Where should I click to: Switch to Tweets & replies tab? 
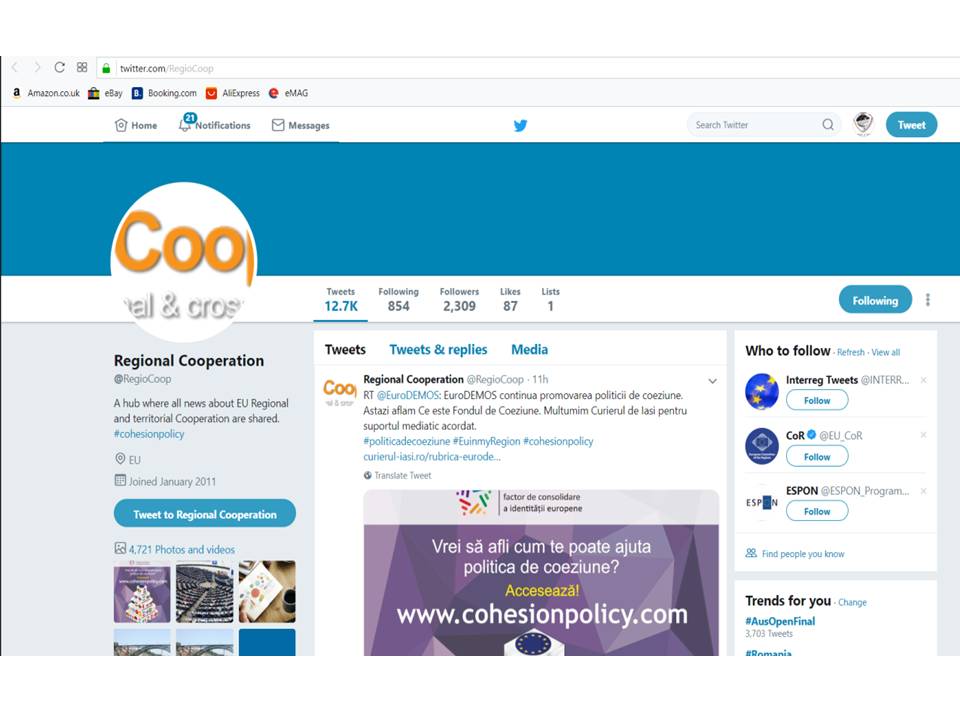pyautogui.click(x=438, y=350)
